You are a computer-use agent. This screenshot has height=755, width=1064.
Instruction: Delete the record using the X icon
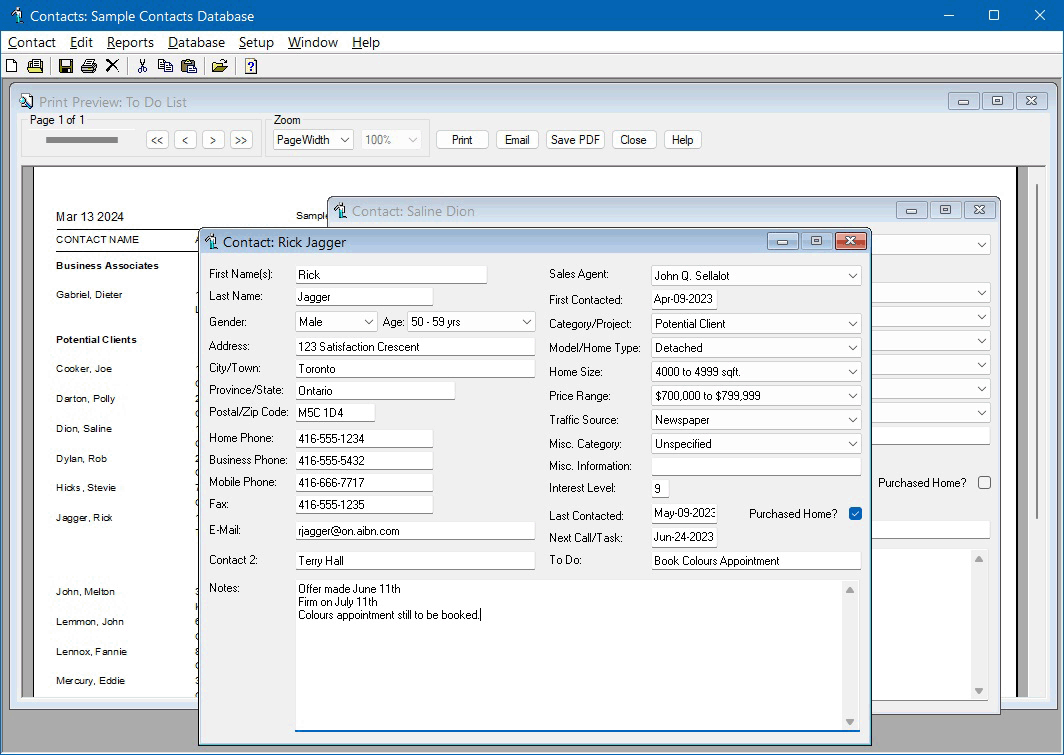tap(111, 65)
